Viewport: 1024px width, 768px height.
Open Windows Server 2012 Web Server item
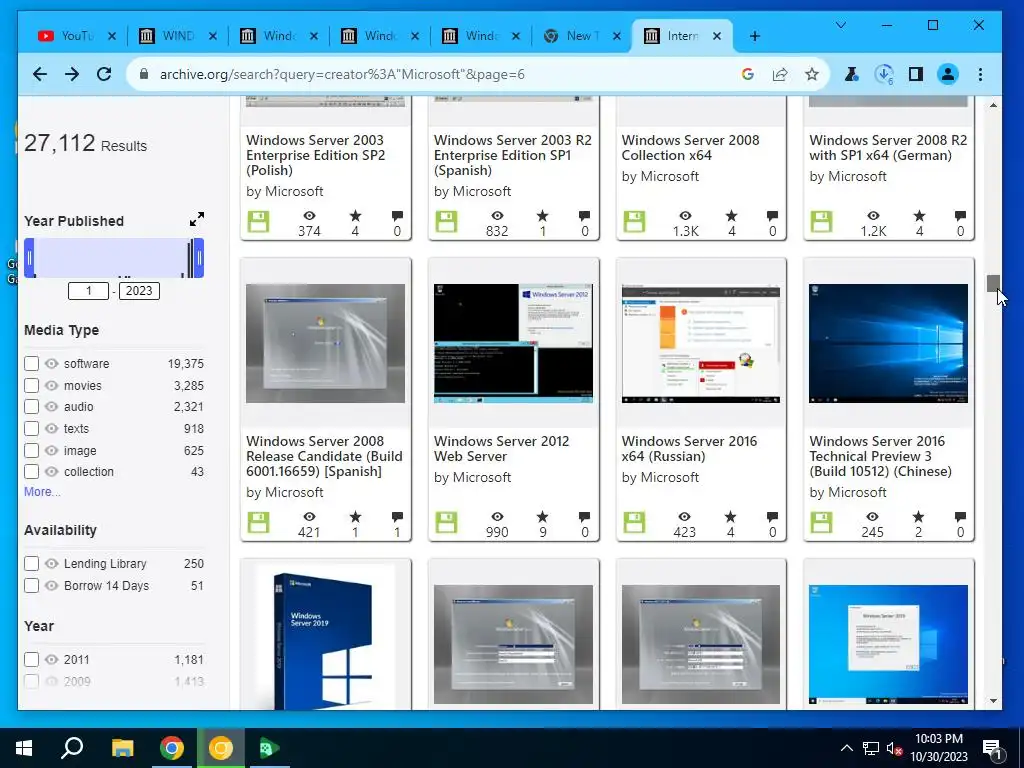pyautogui.click(x=501, y=449)
